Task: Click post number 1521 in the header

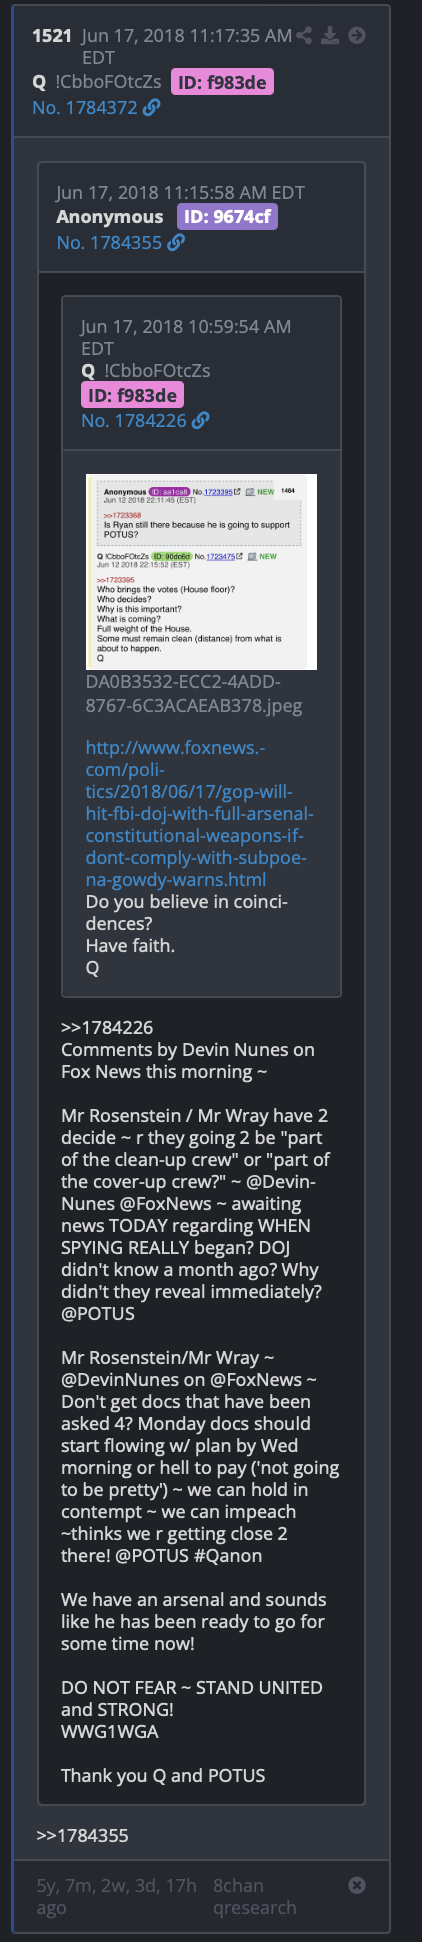Action: click(52, 36)
